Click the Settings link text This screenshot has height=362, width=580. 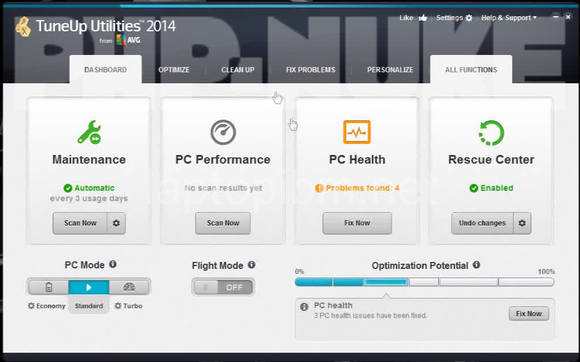tap(449, 18)
